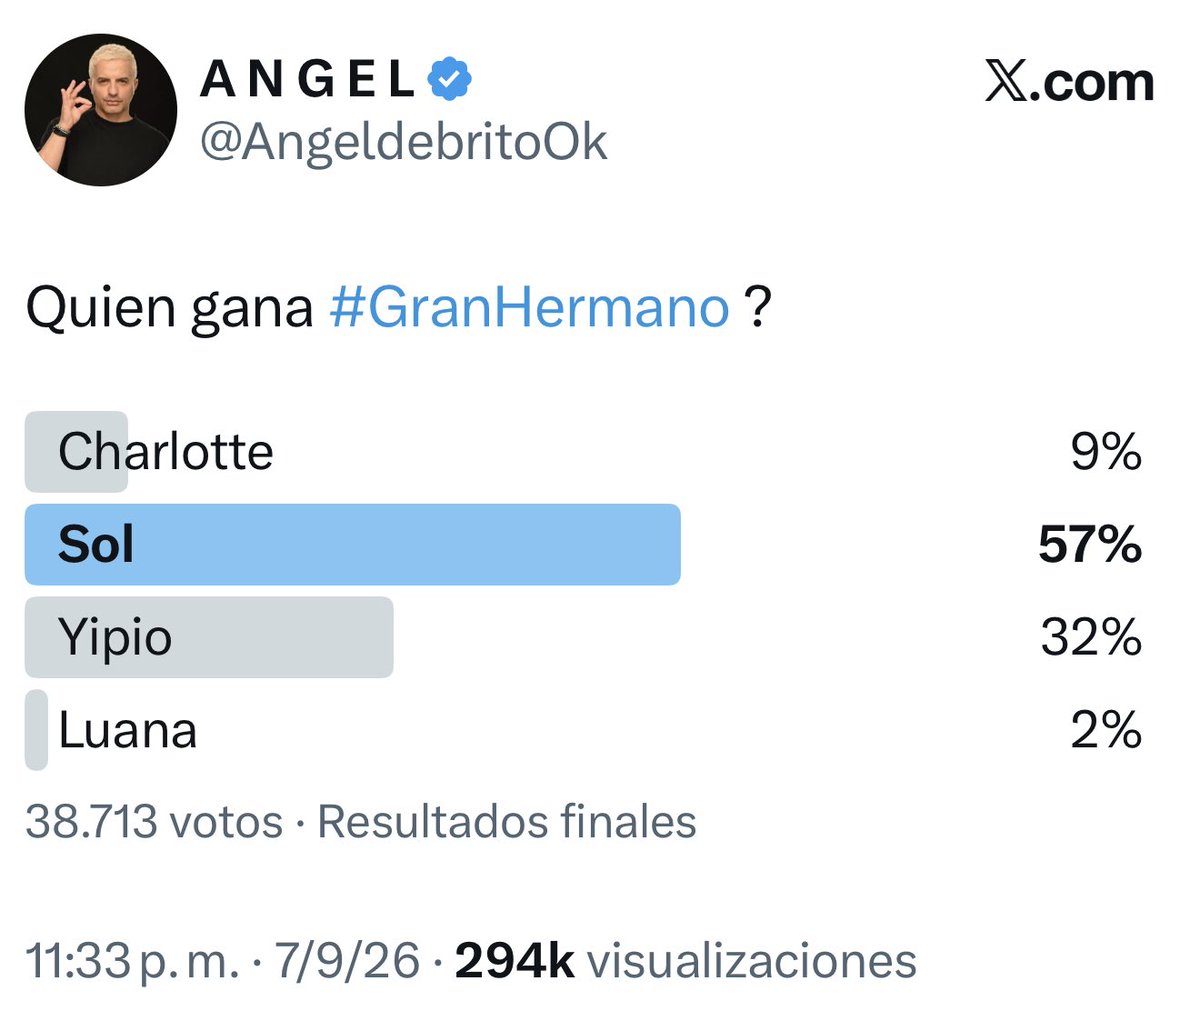Click the 2% result for Luana
The image size is (1200, 1031).
(x=1106, y=730)
